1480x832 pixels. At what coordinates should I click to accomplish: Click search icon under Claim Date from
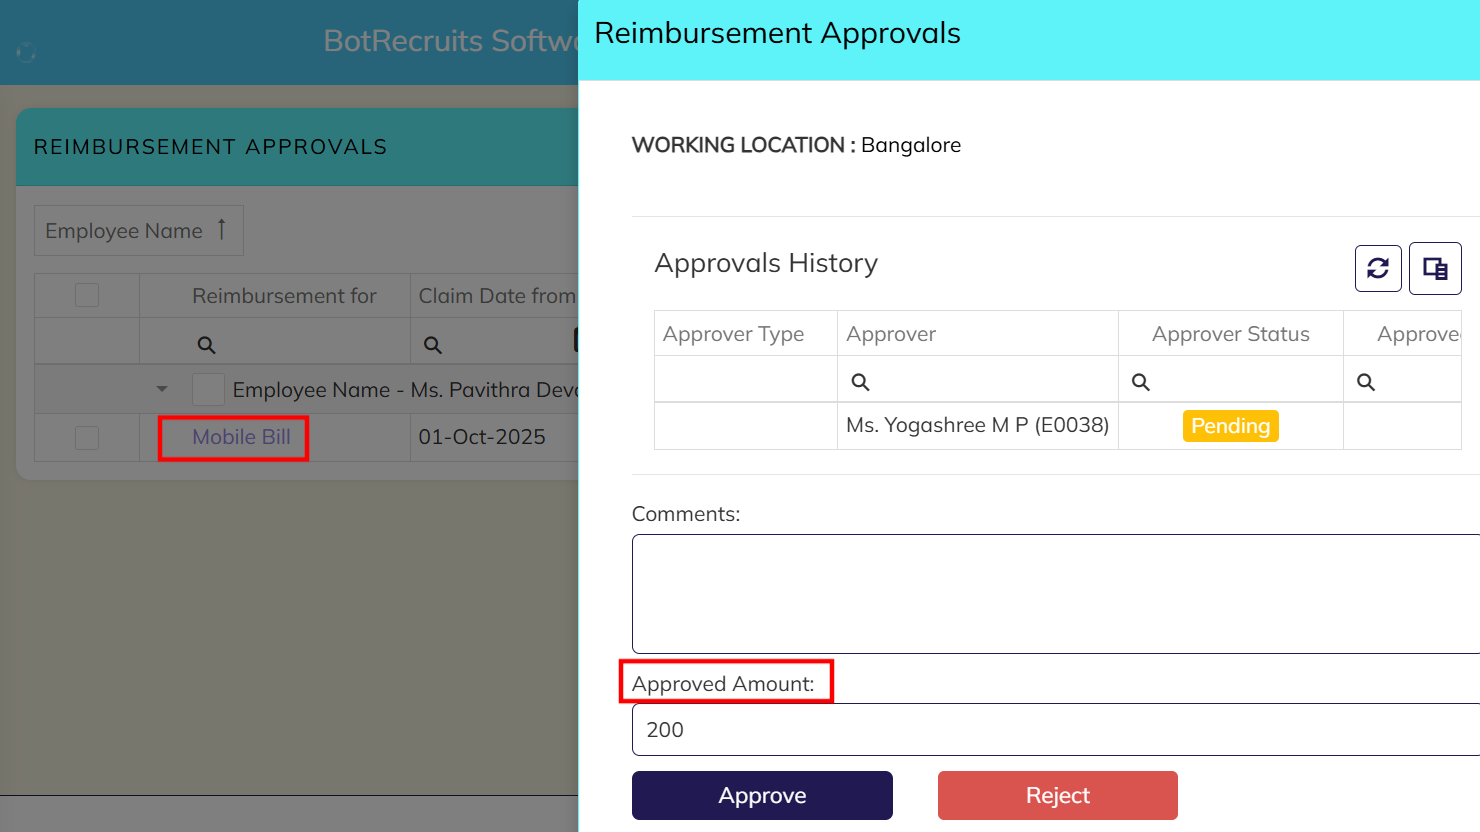[x=432, y=345]
